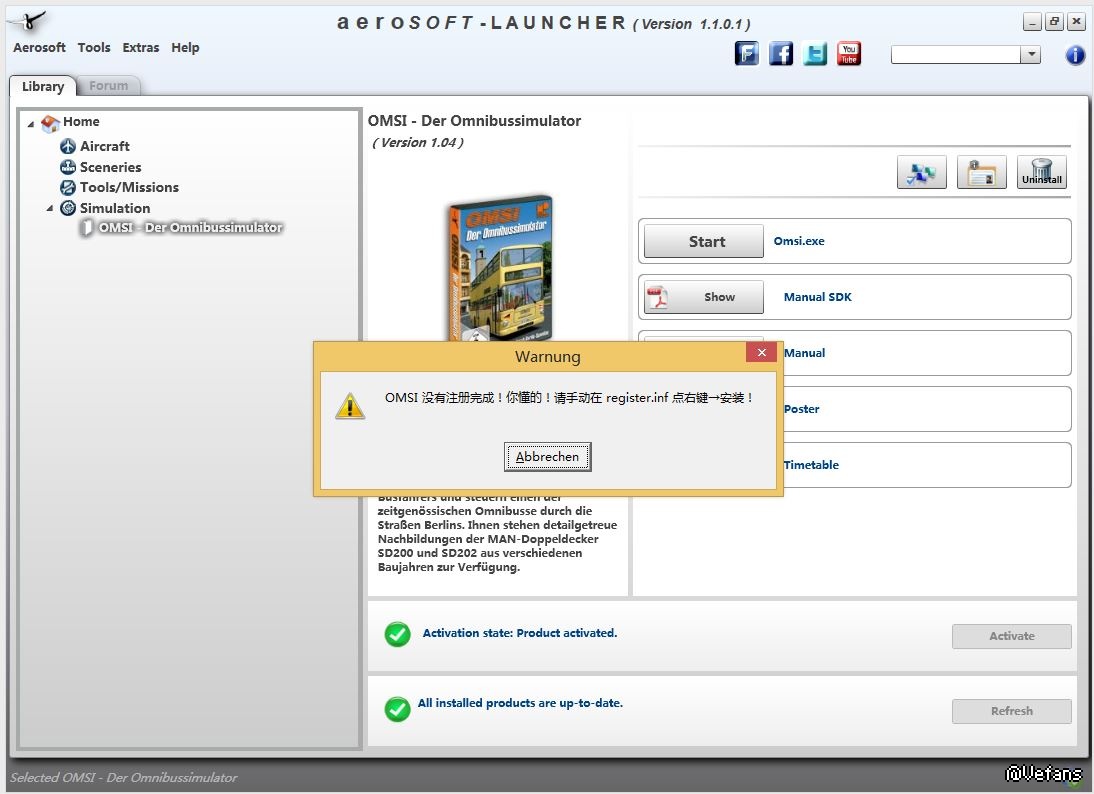Select Home in the library tree
The height and width of the screenshot is (794, 1094).
click(81, 121)
